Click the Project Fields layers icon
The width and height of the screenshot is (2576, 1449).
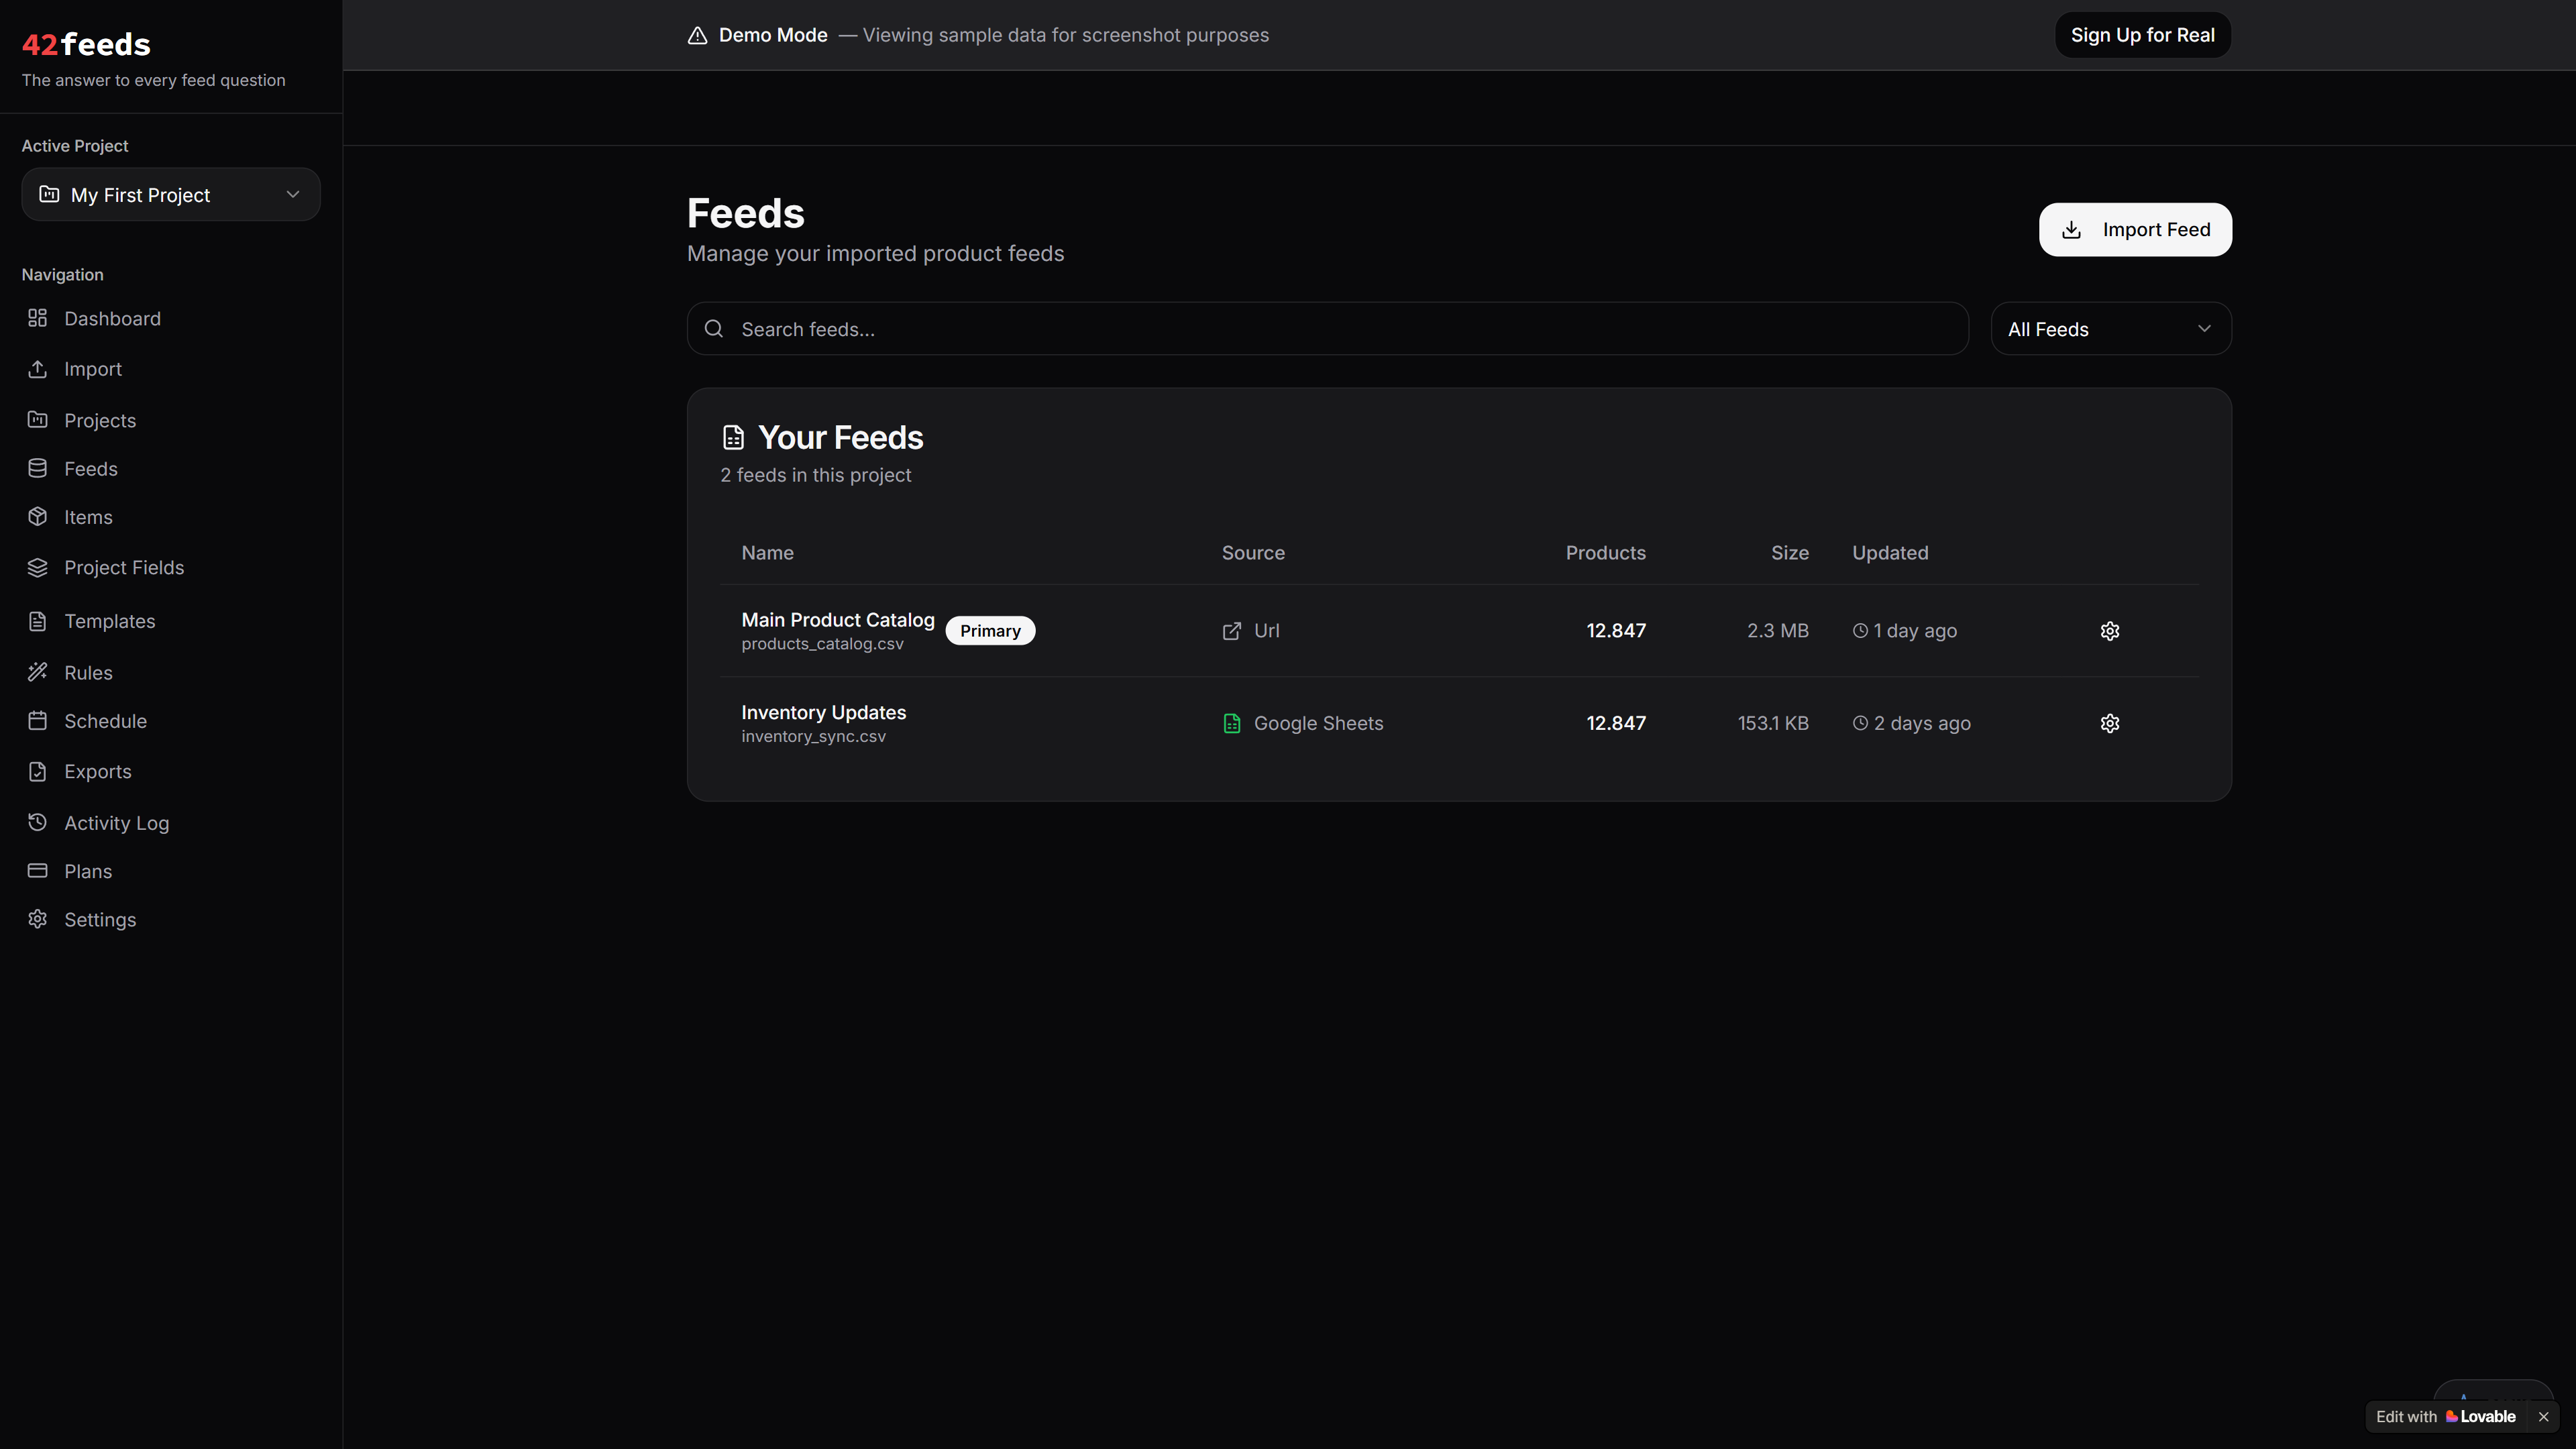point(37,567)
